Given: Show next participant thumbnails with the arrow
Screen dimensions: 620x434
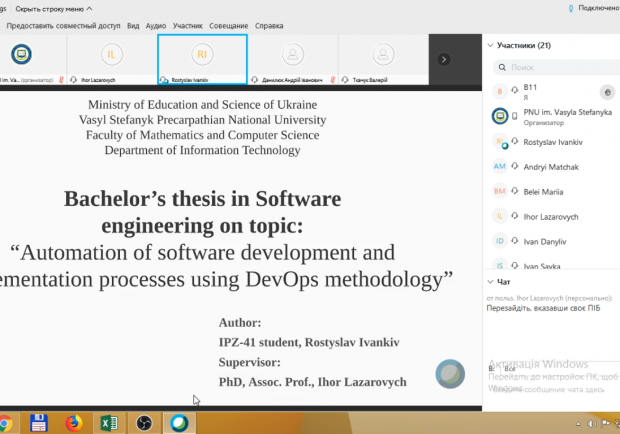Looking at the screenshot, I should [x=443, y=59].
